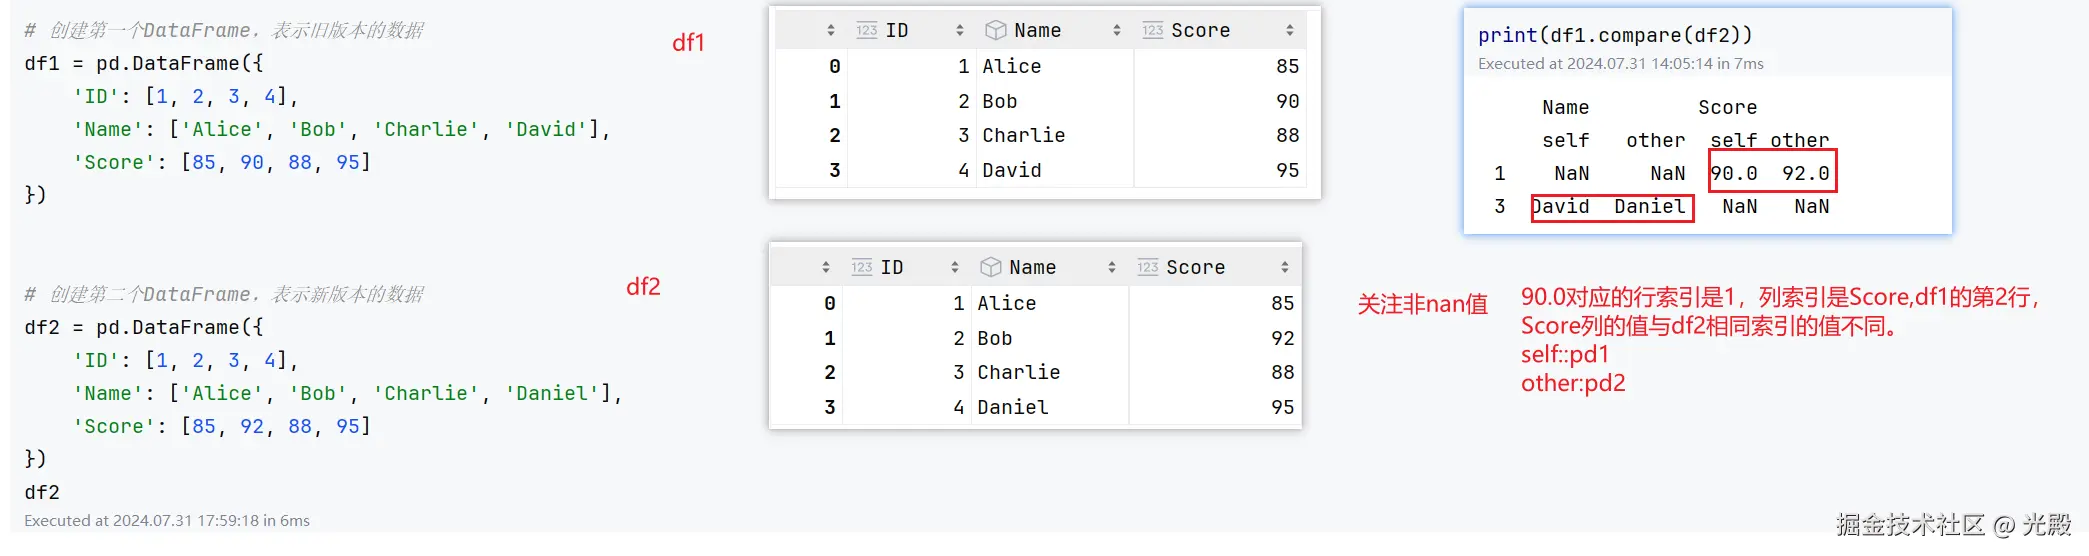
Task: Click the print(df1.compare(df2)) code line
Action: coord(1615,36)
